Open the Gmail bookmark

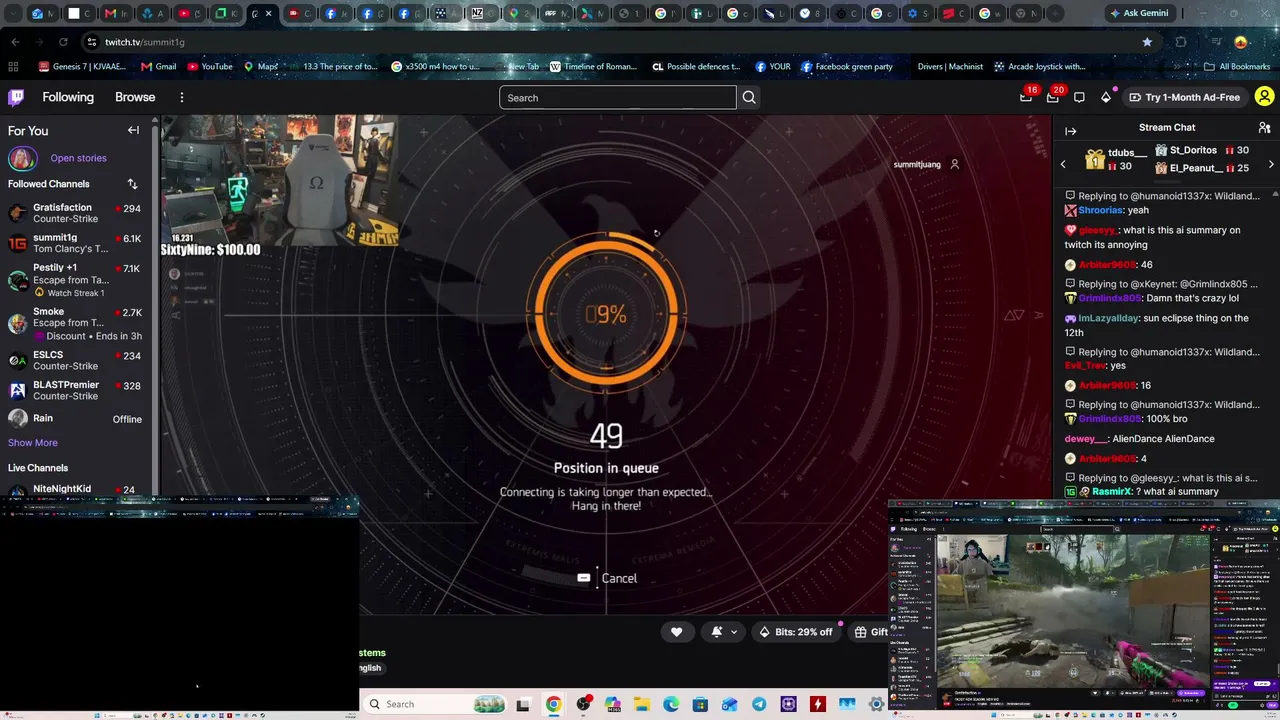(x=159, y=67)
